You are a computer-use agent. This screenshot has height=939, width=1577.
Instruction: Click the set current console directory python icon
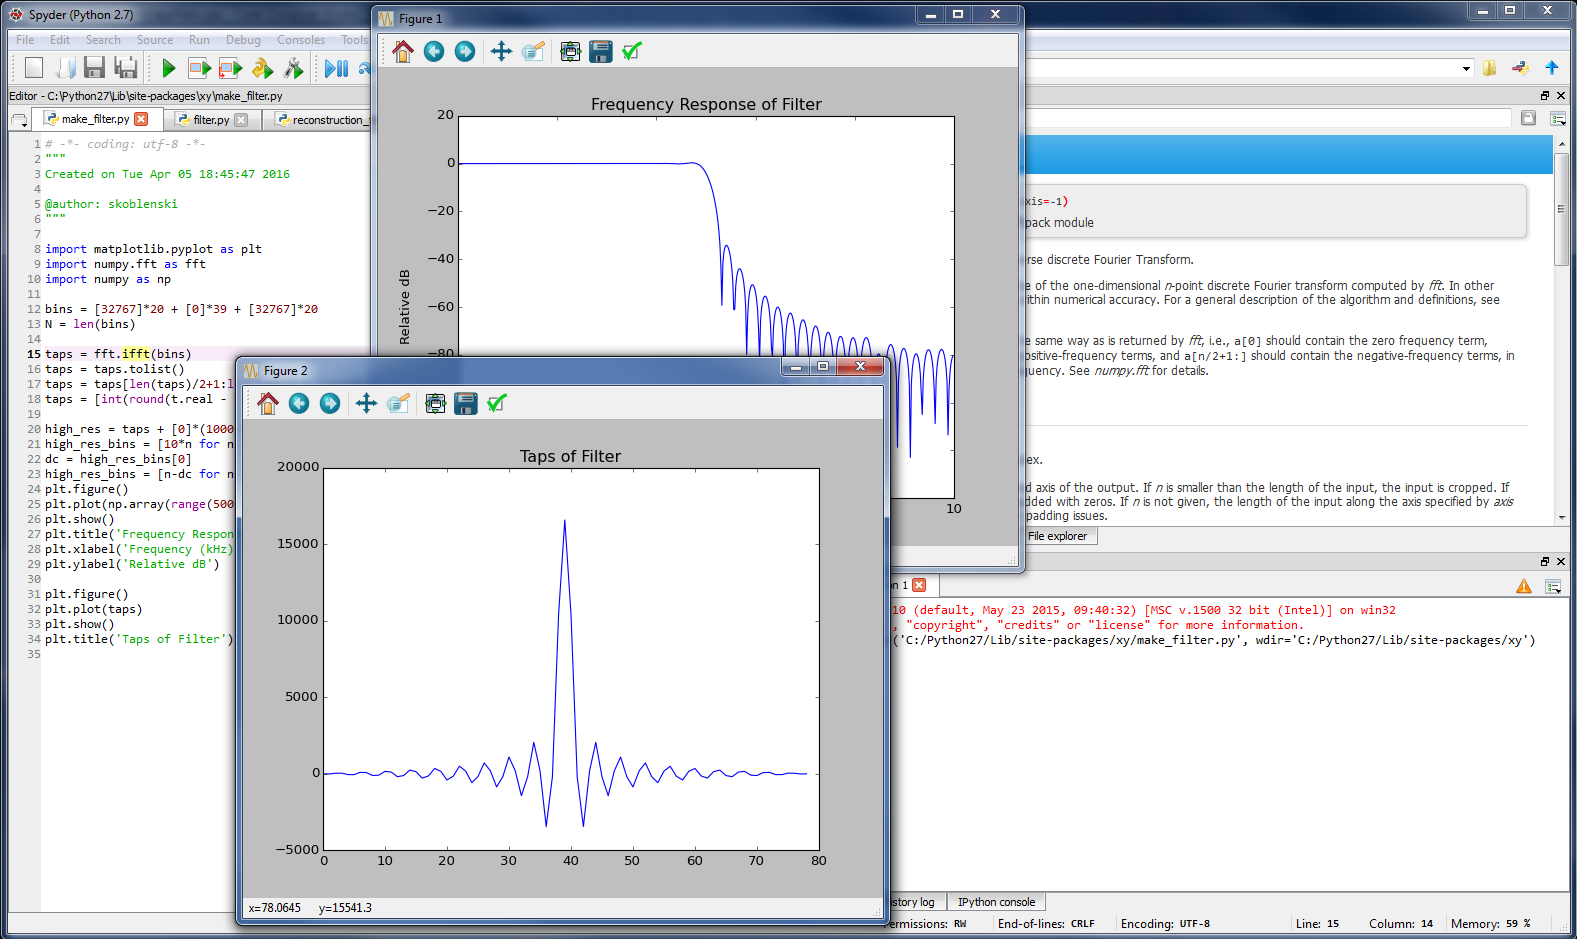coord(1521,68)
